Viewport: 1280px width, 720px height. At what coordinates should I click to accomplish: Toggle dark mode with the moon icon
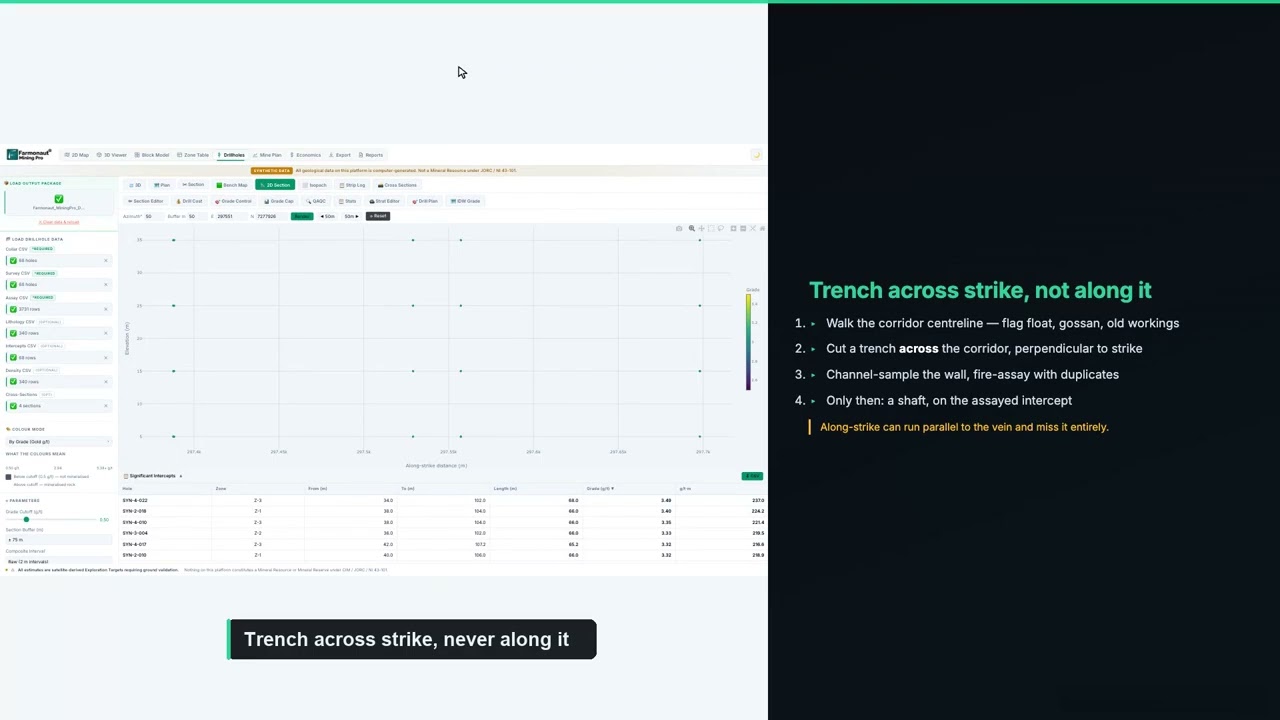click(757, 155)
